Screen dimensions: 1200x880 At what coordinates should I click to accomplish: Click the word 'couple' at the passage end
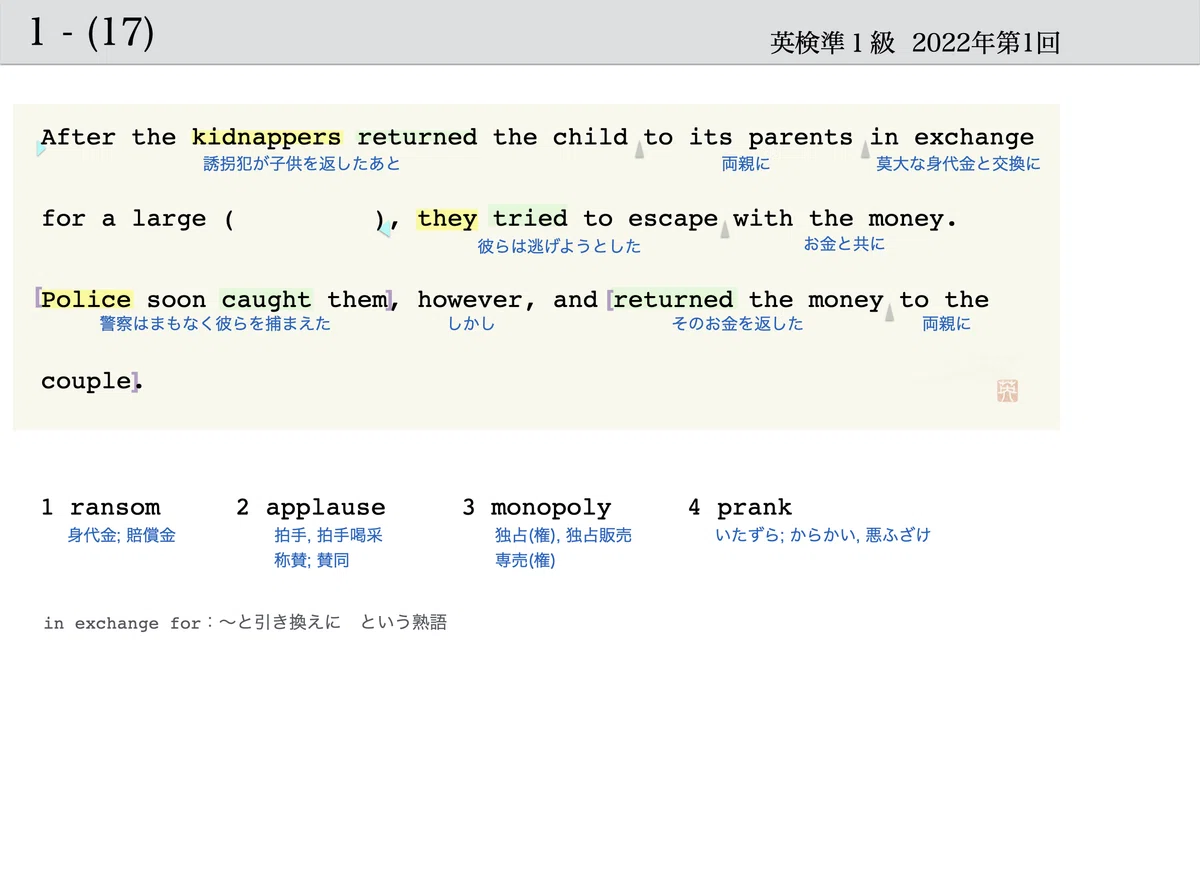point(86,381)
